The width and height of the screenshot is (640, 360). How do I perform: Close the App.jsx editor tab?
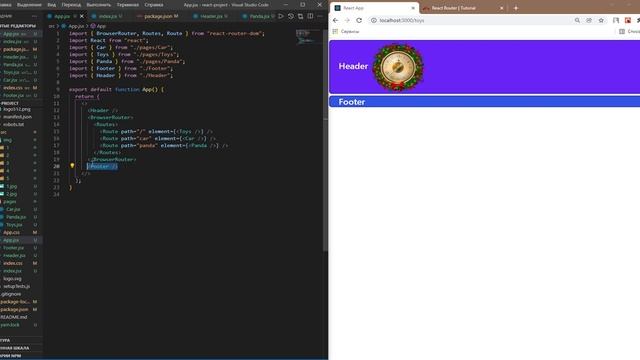click(82, 16)
